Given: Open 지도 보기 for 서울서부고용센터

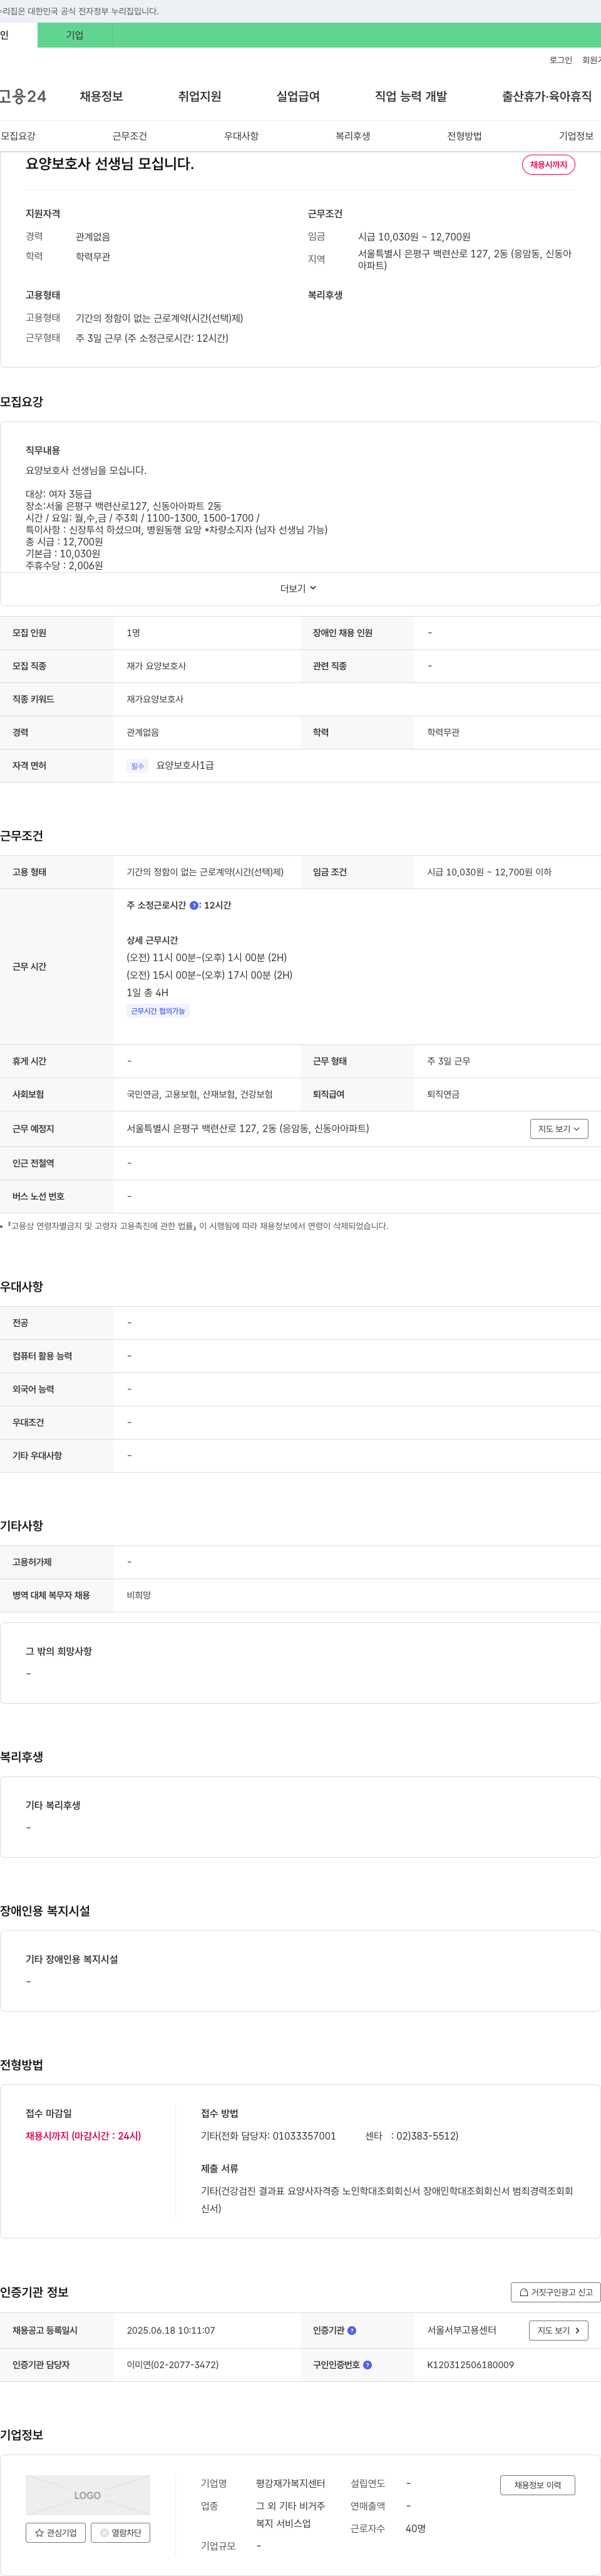Looking at the screenshot, I should click(x=559, y=2330).
